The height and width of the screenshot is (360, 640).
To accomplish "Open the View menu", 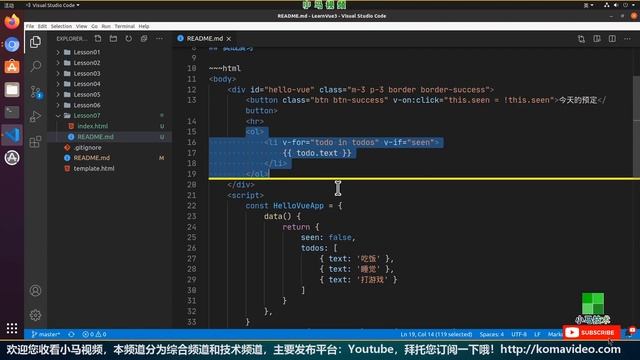I will (x=81, y=26).
